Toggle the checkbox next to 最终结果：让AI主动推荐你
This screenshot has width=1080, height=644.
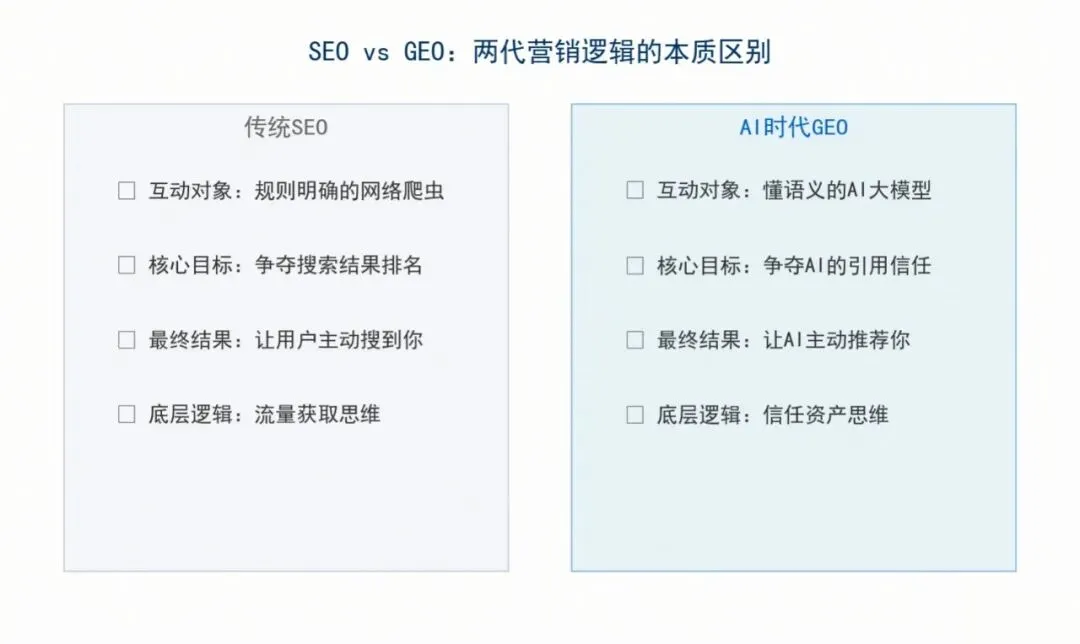click(635, 340)
